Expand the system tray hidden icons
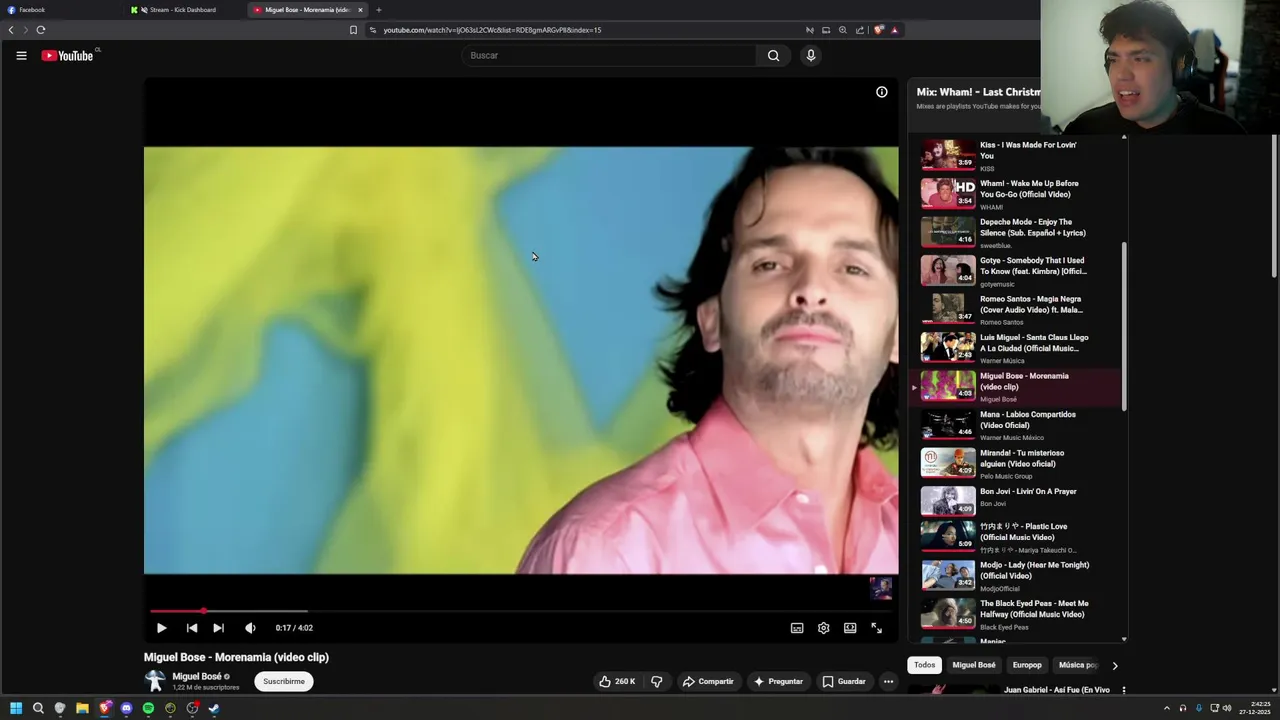The height and width of the screenshot is (720, 1280). click(1166, 708)
